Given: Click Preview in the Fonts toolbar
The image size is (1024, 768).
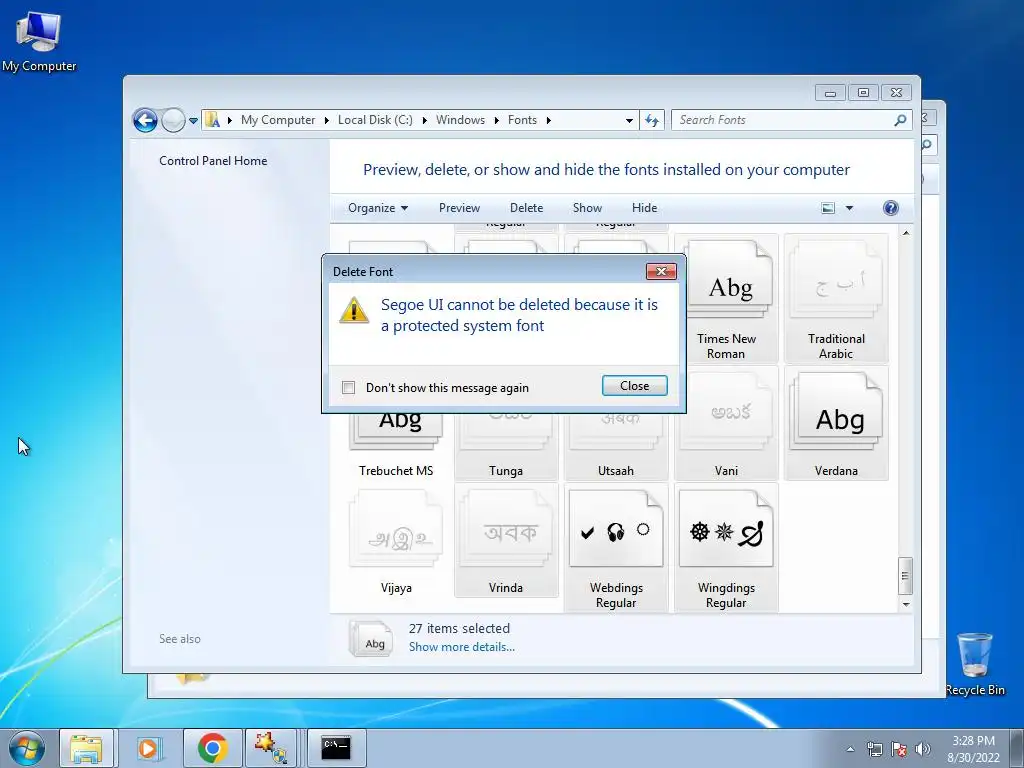Looking at the screenshot, I should pos(459,208).
